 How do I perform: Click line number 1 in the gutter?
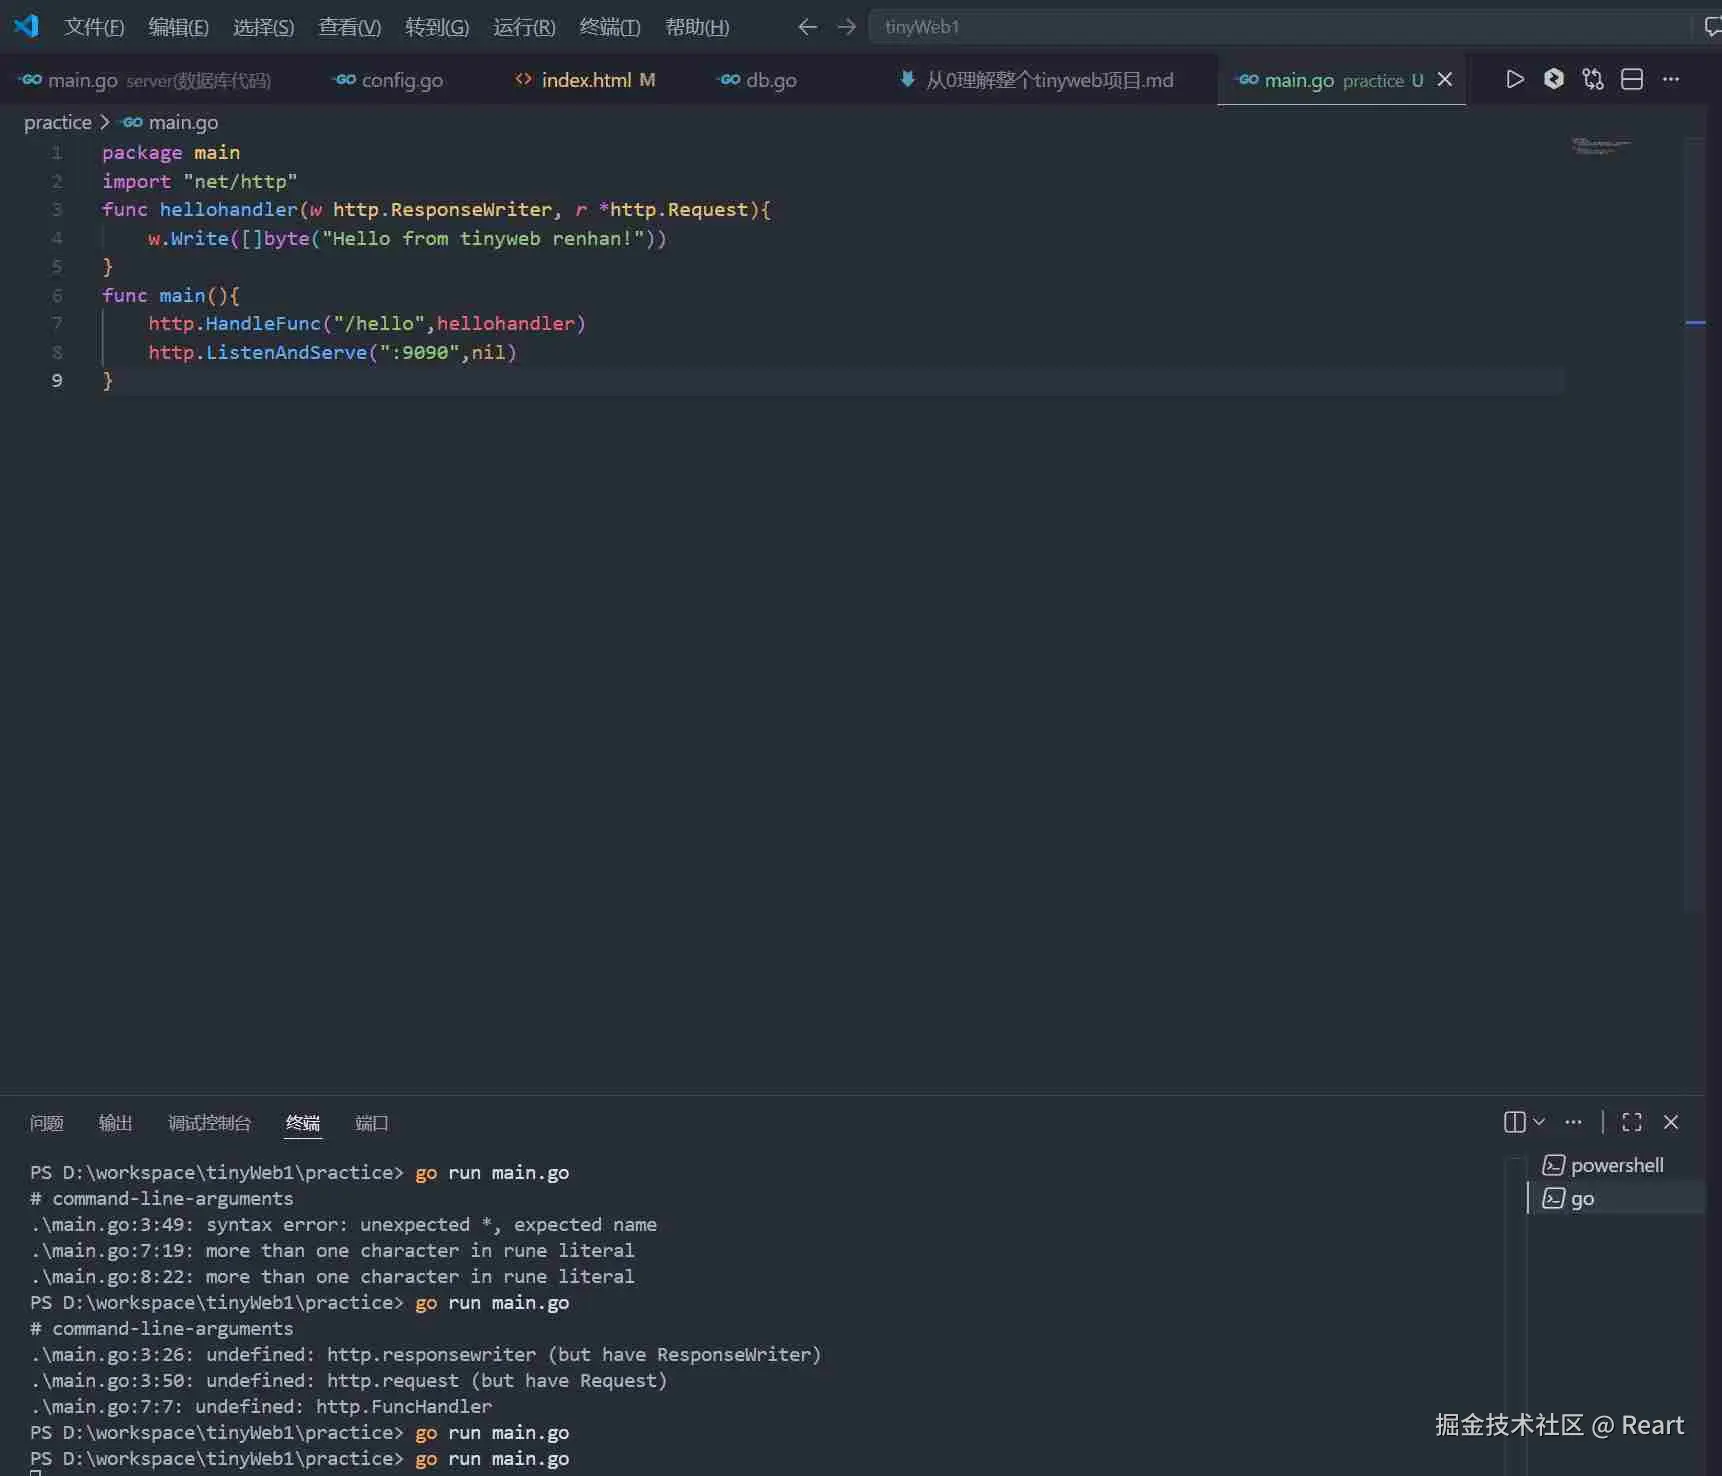click(57, 153)
